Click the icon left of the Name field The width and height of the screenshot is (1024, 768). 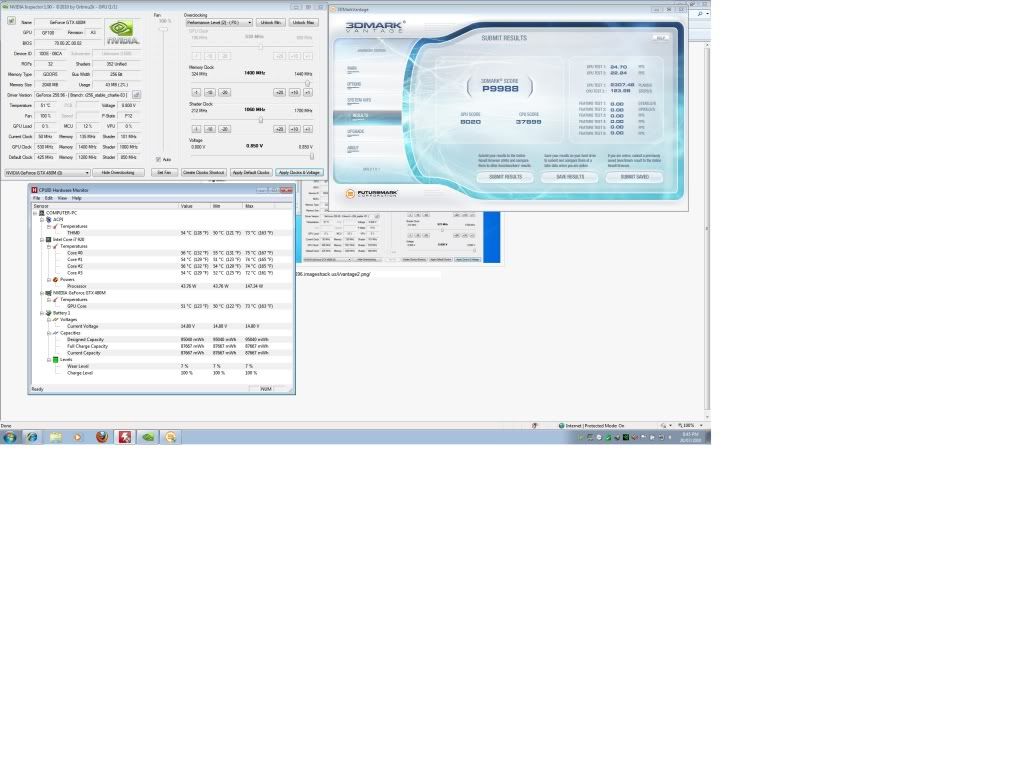[x=11, y=22]
